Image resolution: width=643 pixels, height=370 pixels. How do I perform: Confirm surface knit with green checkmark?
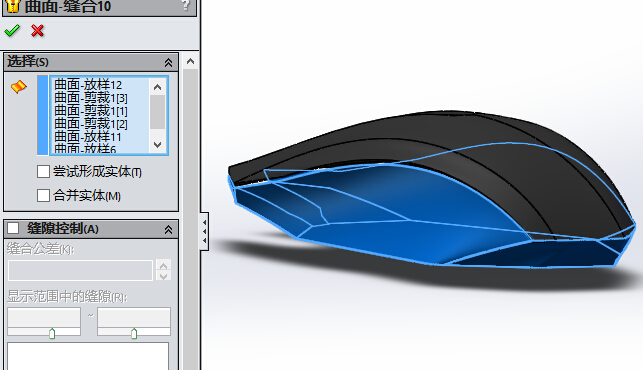pos(12,31)
